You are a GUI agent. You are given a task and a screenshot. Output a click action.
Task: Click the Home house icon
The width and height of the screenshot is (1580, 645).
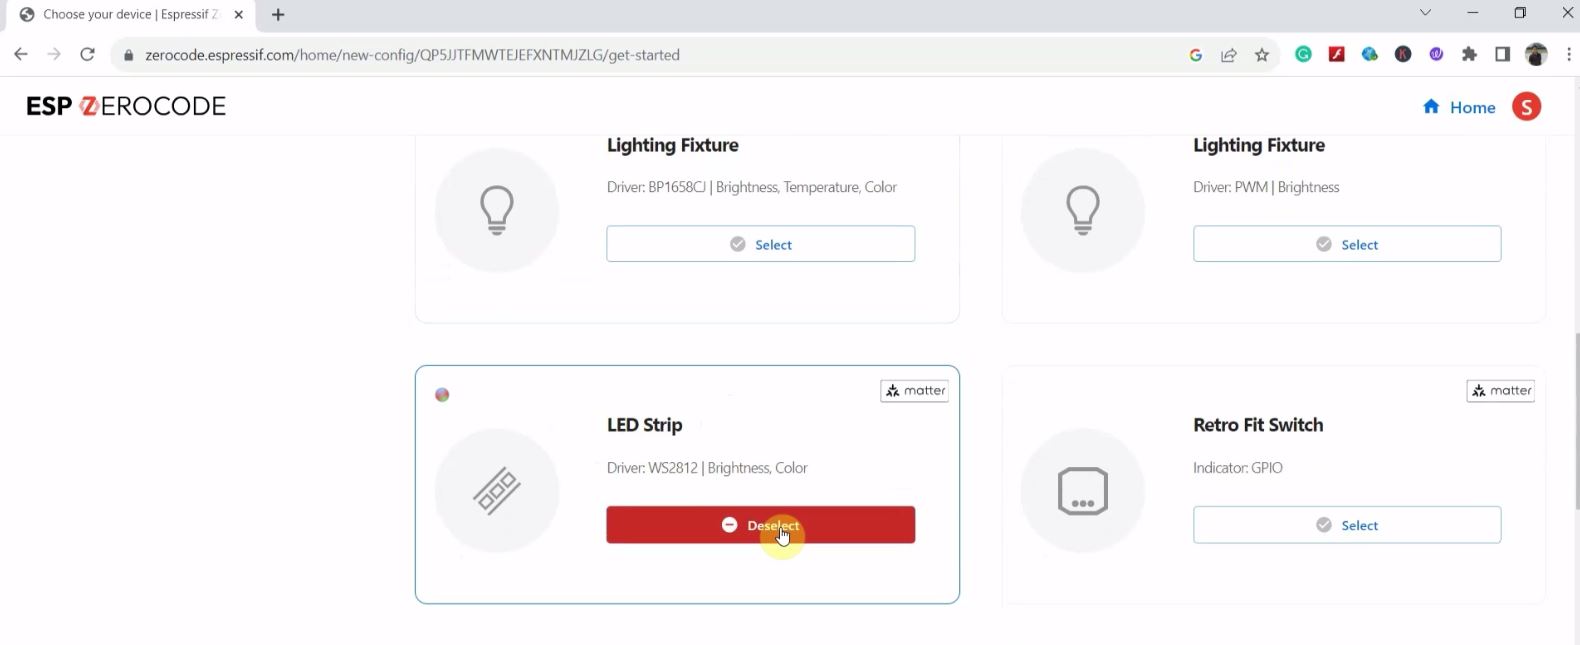tap(1431, 107)
